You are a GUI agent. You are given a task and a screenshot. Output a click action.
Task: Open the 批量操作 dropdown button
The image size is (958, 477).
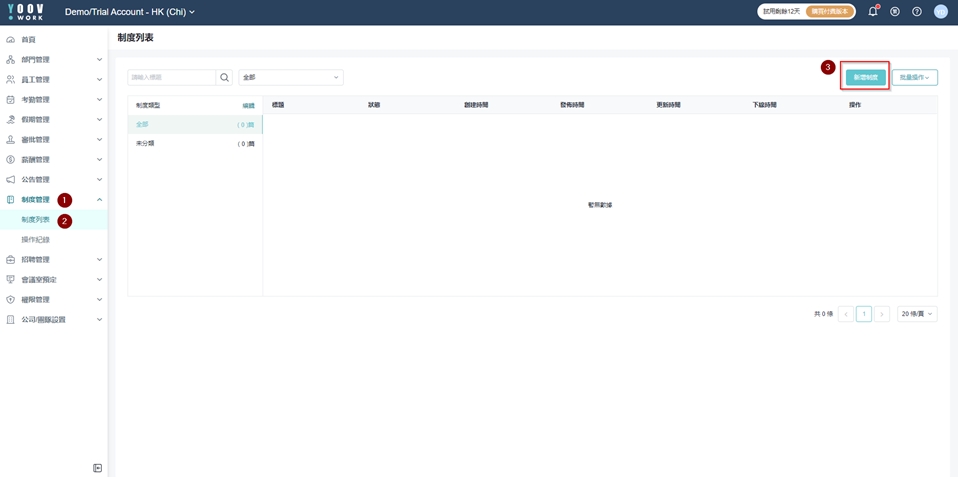point(914,77)
